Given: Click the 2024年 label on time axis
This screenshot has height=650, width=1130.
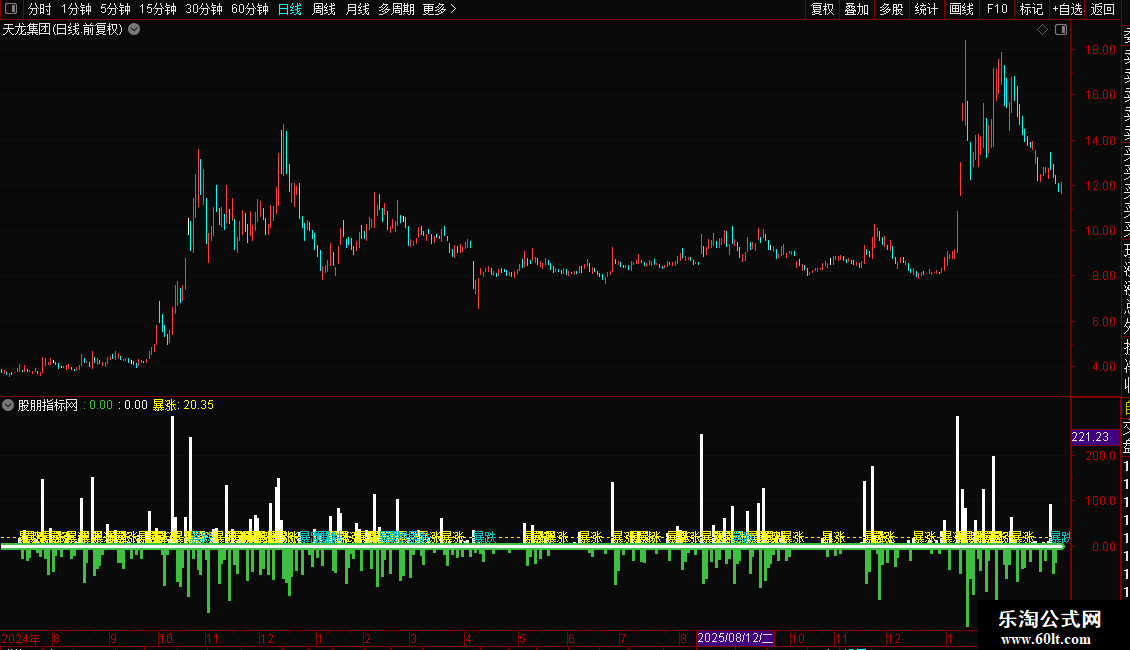Looking at the screenshot, I should 21,638.
